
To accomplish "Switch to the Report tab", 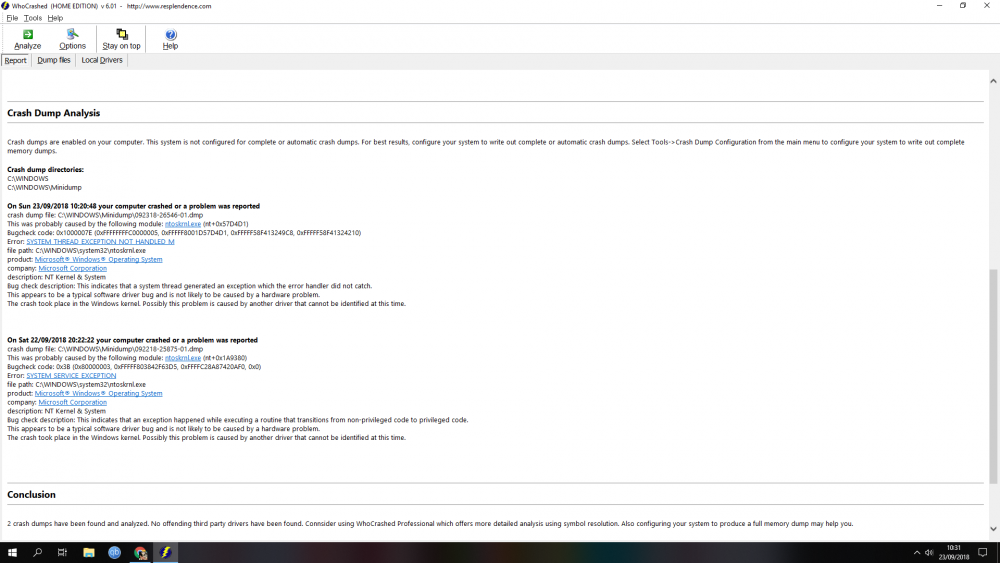I will click(x=15, y=61).
